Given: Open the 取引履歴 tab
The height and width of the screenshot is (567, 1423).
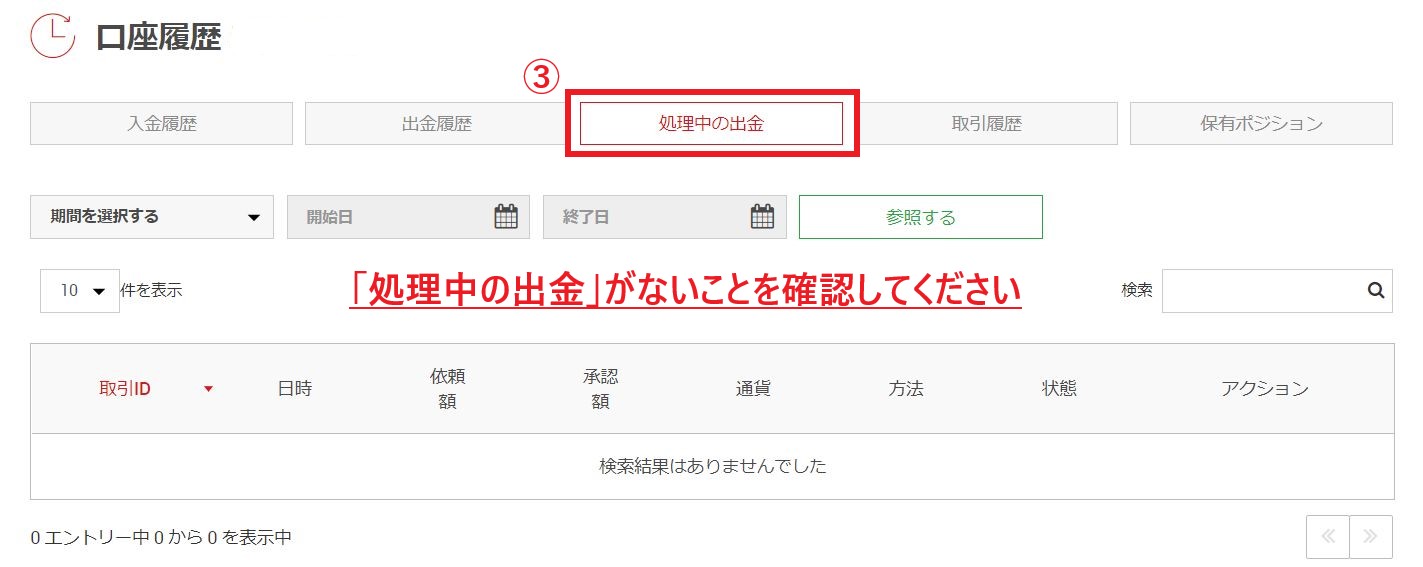Looking at the screenshot, I should tap(986, 124).
